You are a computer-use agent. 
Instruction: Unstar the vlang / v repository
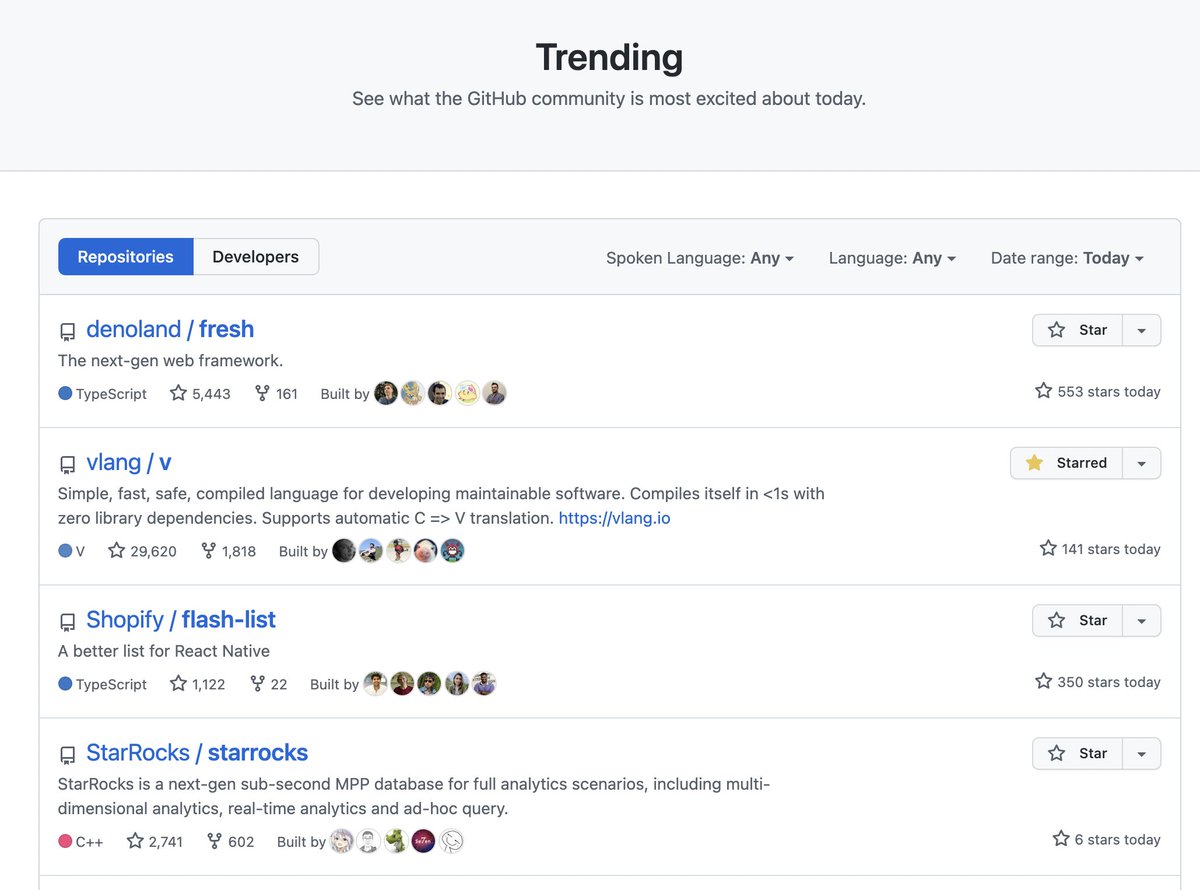pyautogui.click(x=1066, y=463)
